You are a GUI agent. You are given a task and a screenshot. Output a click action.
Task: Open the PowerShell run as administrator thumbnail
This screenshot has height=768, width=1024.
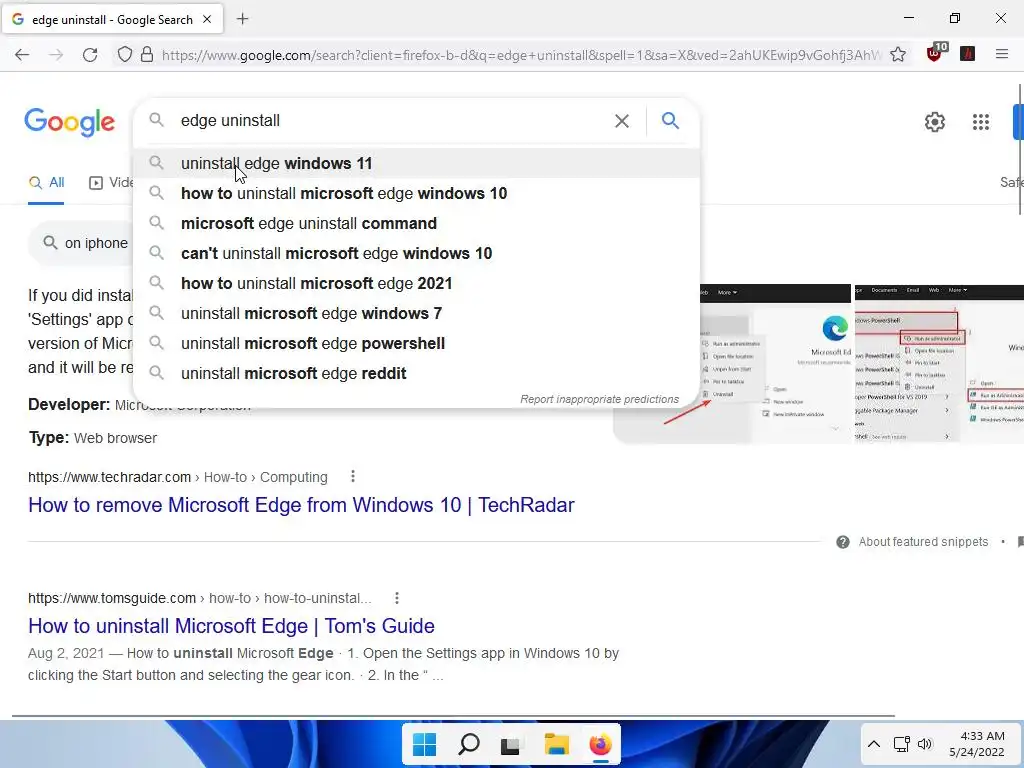coord(939,364)
